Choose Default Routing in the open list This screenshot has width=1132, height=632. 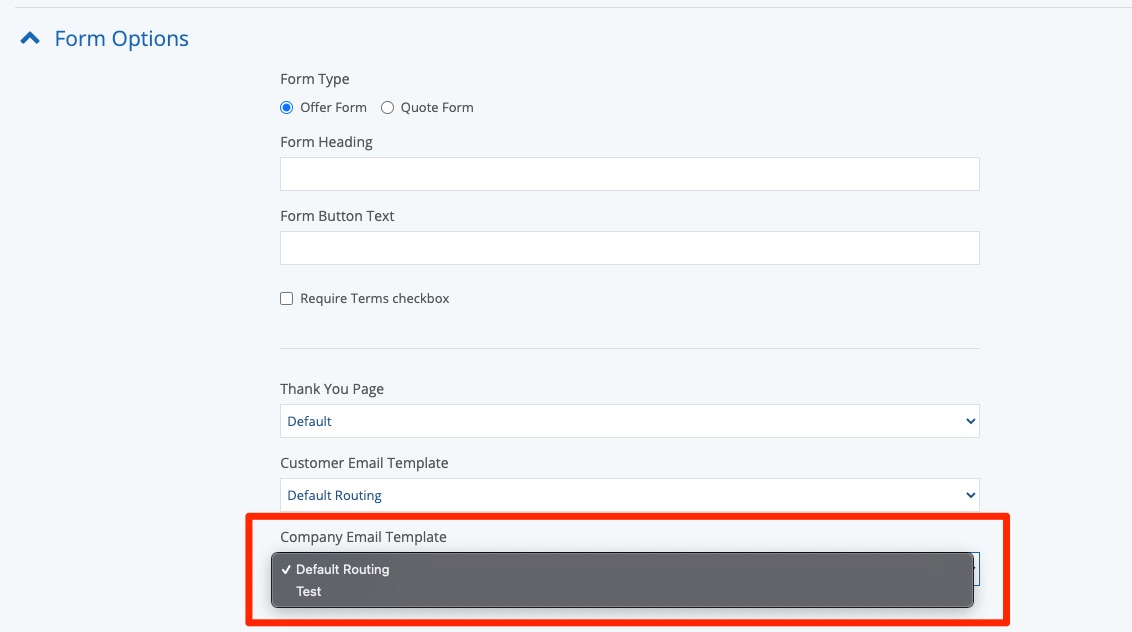click(x=343, y=569)
